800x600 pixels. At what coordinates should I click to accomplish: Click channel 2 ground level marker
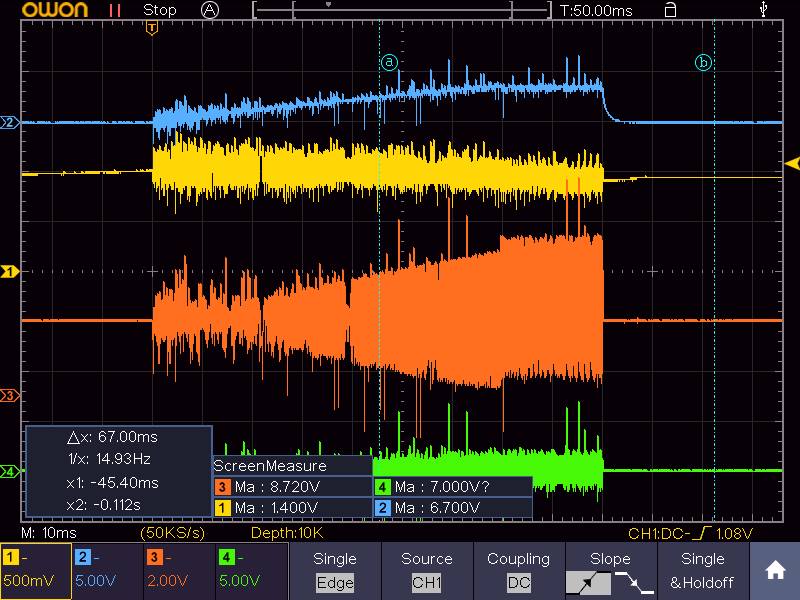(x=10, y=122)
